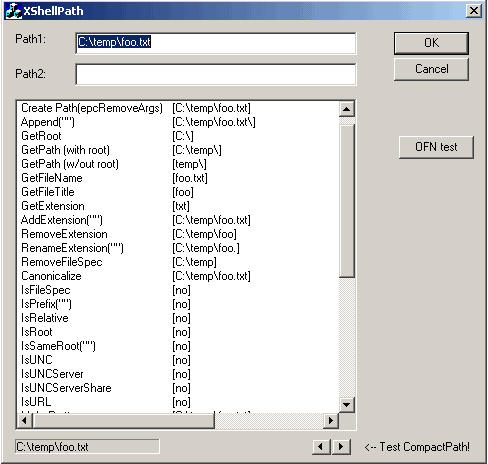Screen dimensions: 488x464
Task: Click the CompactPath right arrow button
Action: point(341,447)
